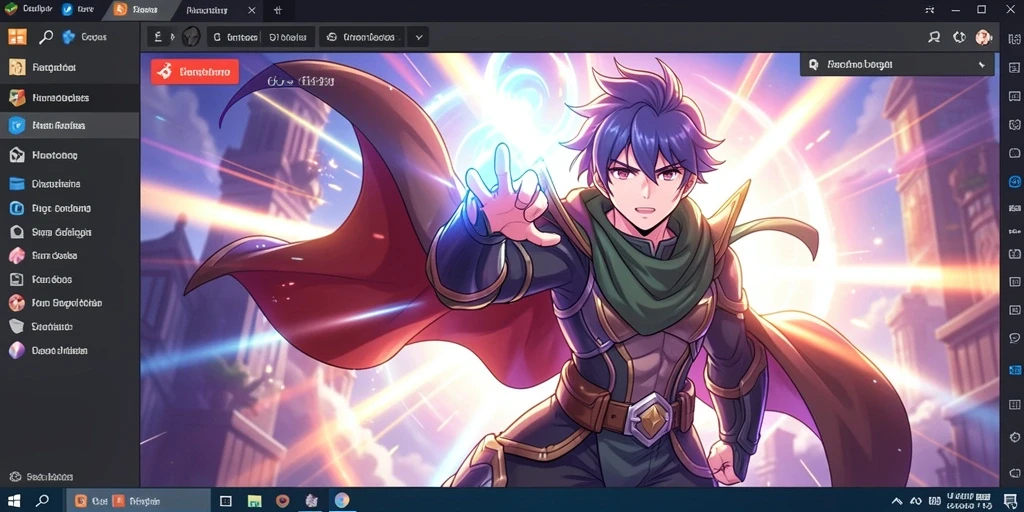Screen dimensions: 1024x512
Task: Open the Windows Start menu
Action: [14, 501]
